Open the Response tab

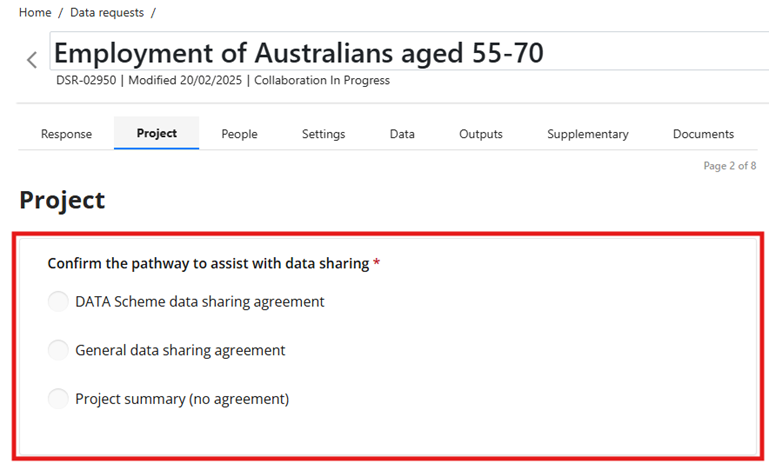[66, 134]
